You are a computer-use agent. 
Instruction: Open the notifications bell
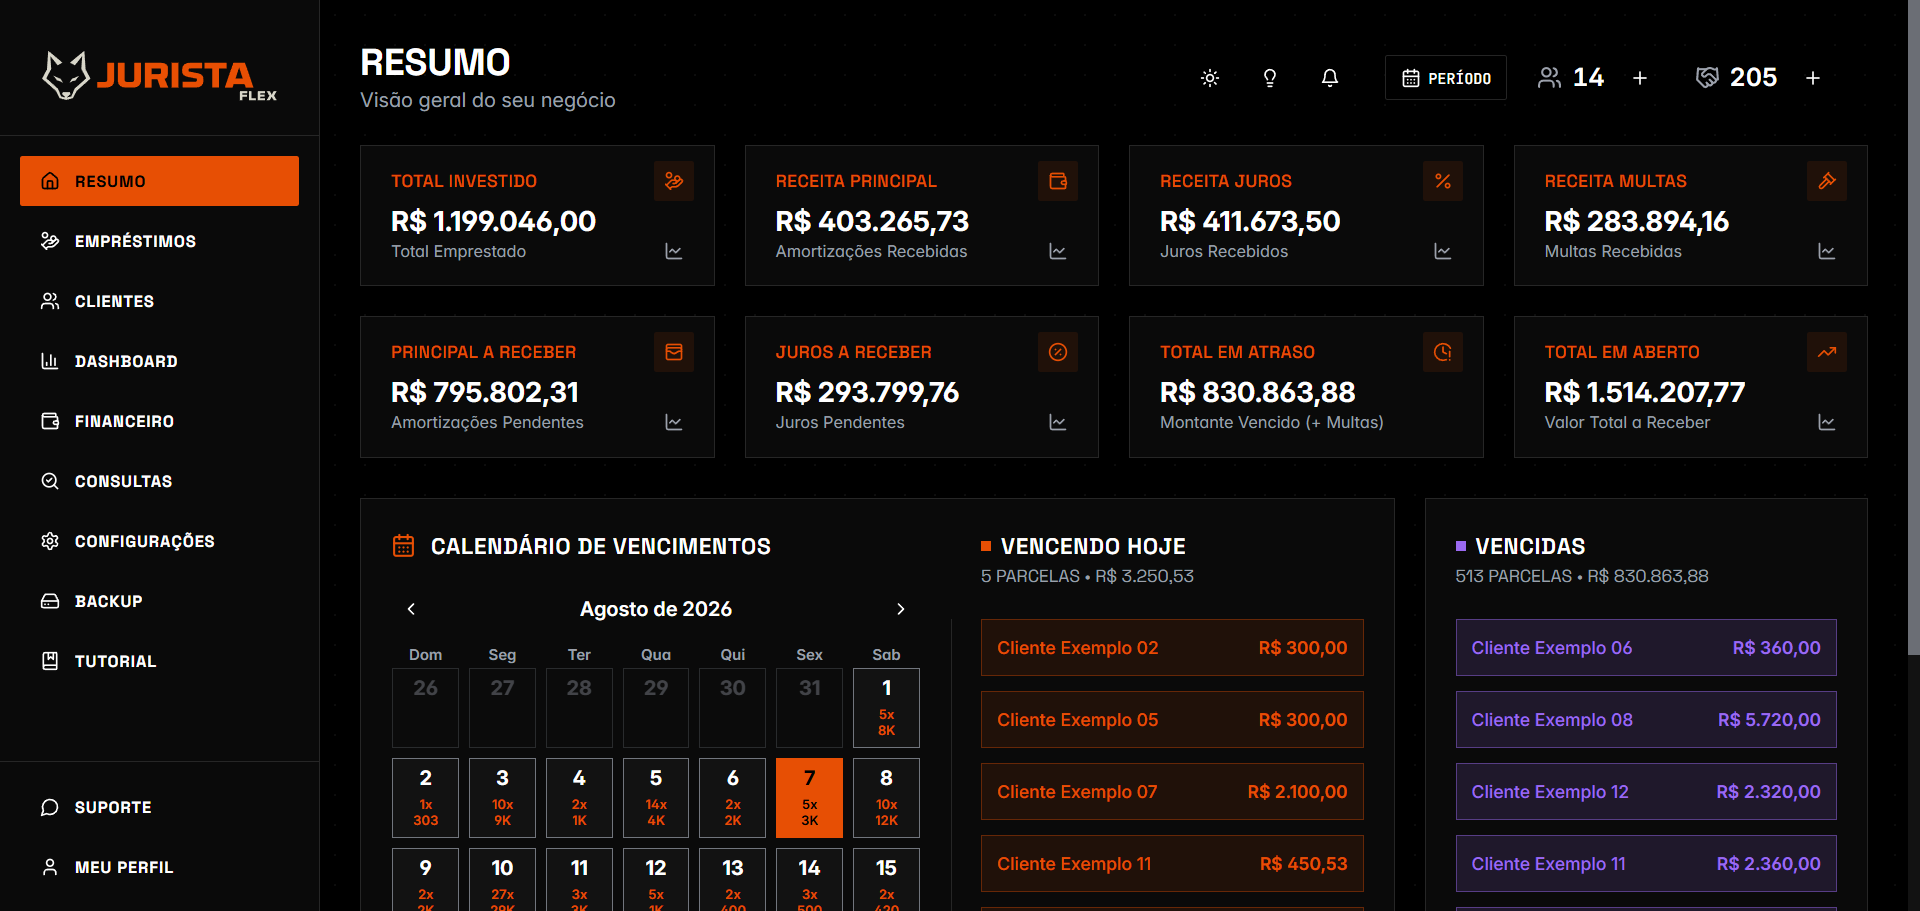pos(1330,78)
